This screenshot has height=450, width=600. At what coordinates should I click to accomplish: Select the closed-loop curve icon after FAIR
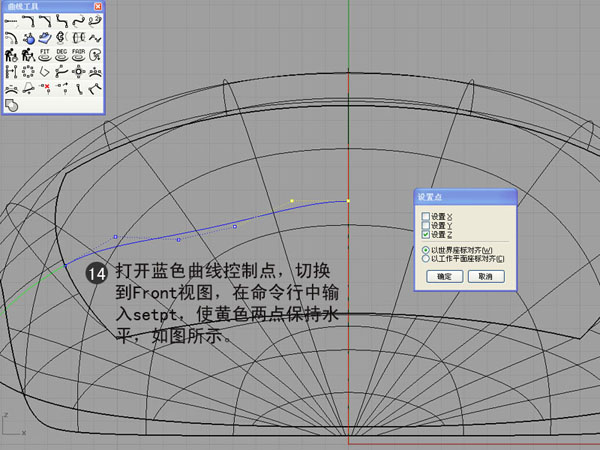tap(95, 55)
